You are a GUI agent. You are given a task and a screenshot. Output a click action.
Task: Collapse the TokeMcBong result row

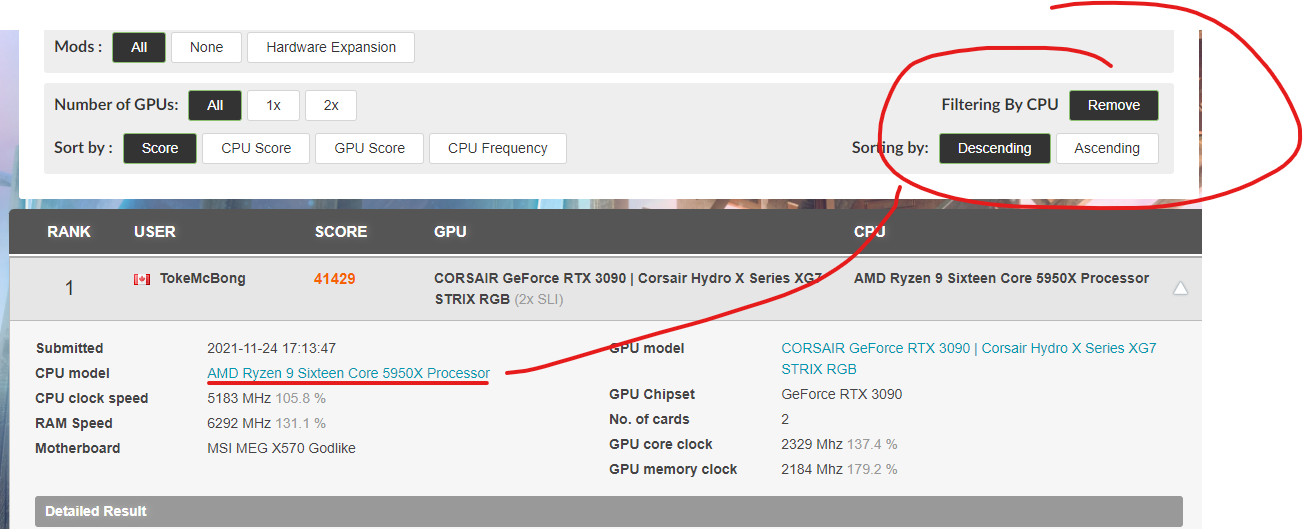1180,288
